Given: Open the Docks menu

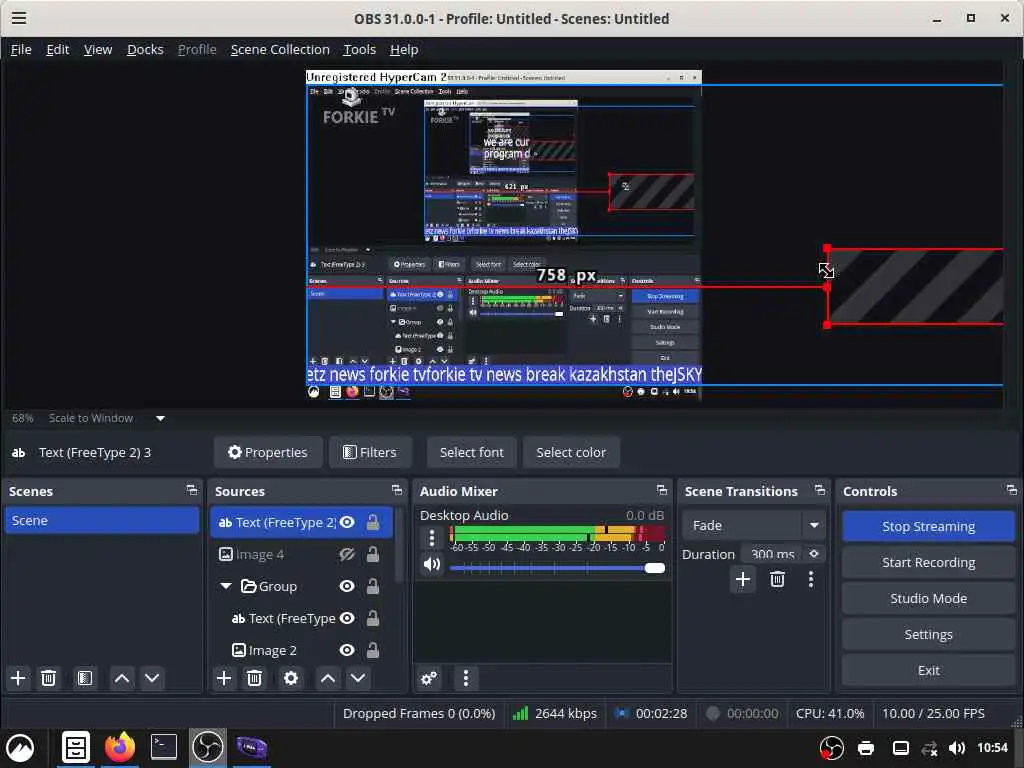Looking at the screenshot, I should tap(145, 50).
